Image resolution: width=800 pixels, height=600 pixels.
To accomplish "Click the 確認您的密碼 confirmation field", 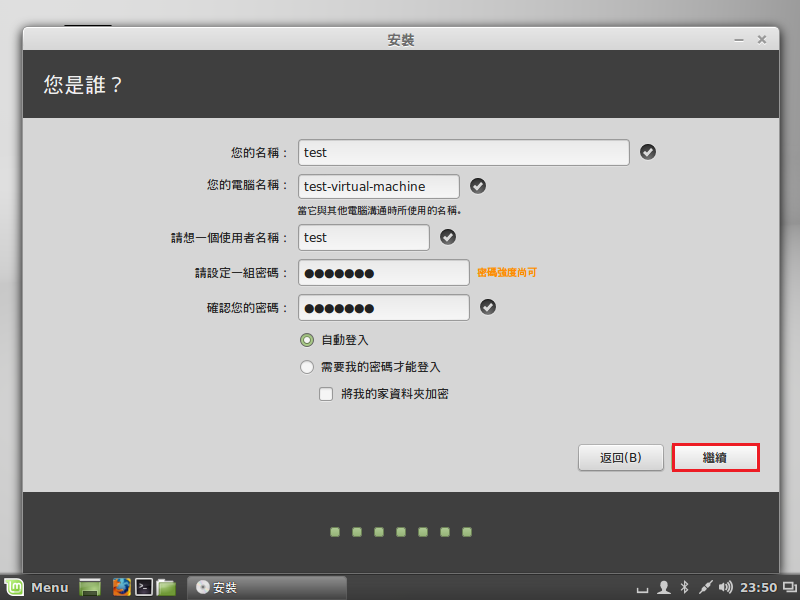I will tap(383, 307).
